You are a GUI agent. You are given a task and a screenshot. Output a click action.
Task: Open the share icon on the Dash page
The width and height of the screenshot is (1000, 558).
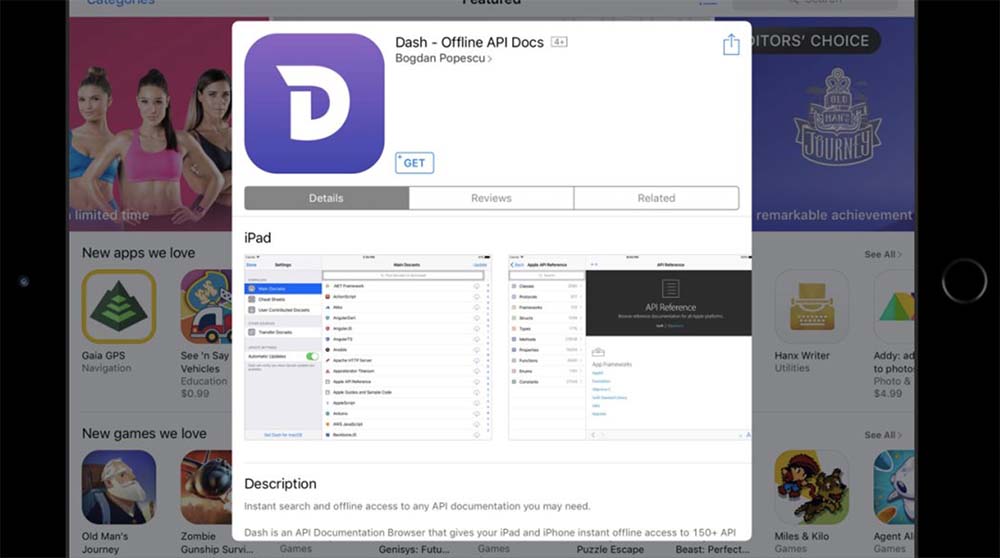pos(731,45)
